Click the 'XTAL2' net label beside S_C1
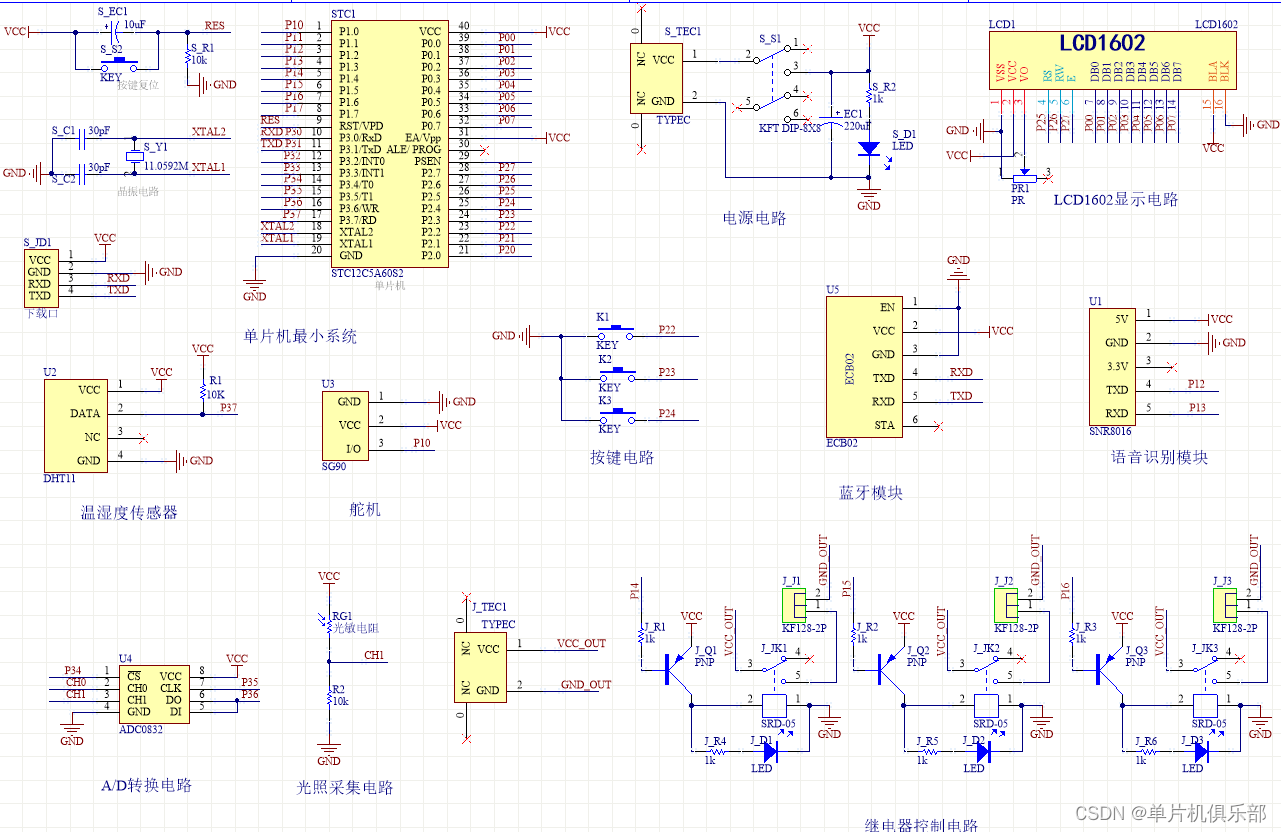 point(208,132)
